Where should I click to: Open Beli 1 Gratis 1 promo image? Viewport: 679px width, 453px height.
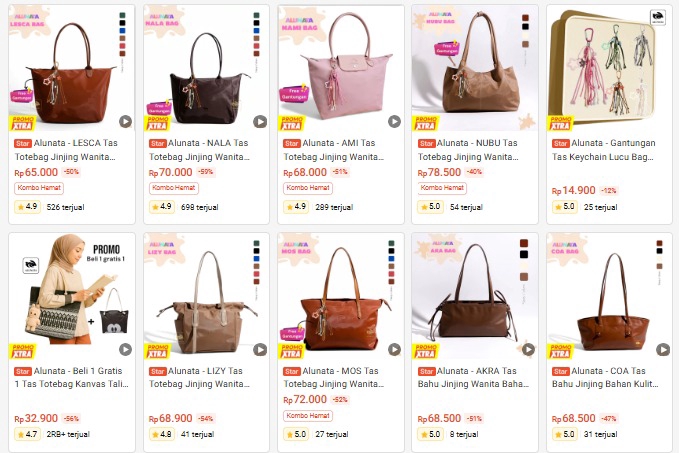pos(72,296)
